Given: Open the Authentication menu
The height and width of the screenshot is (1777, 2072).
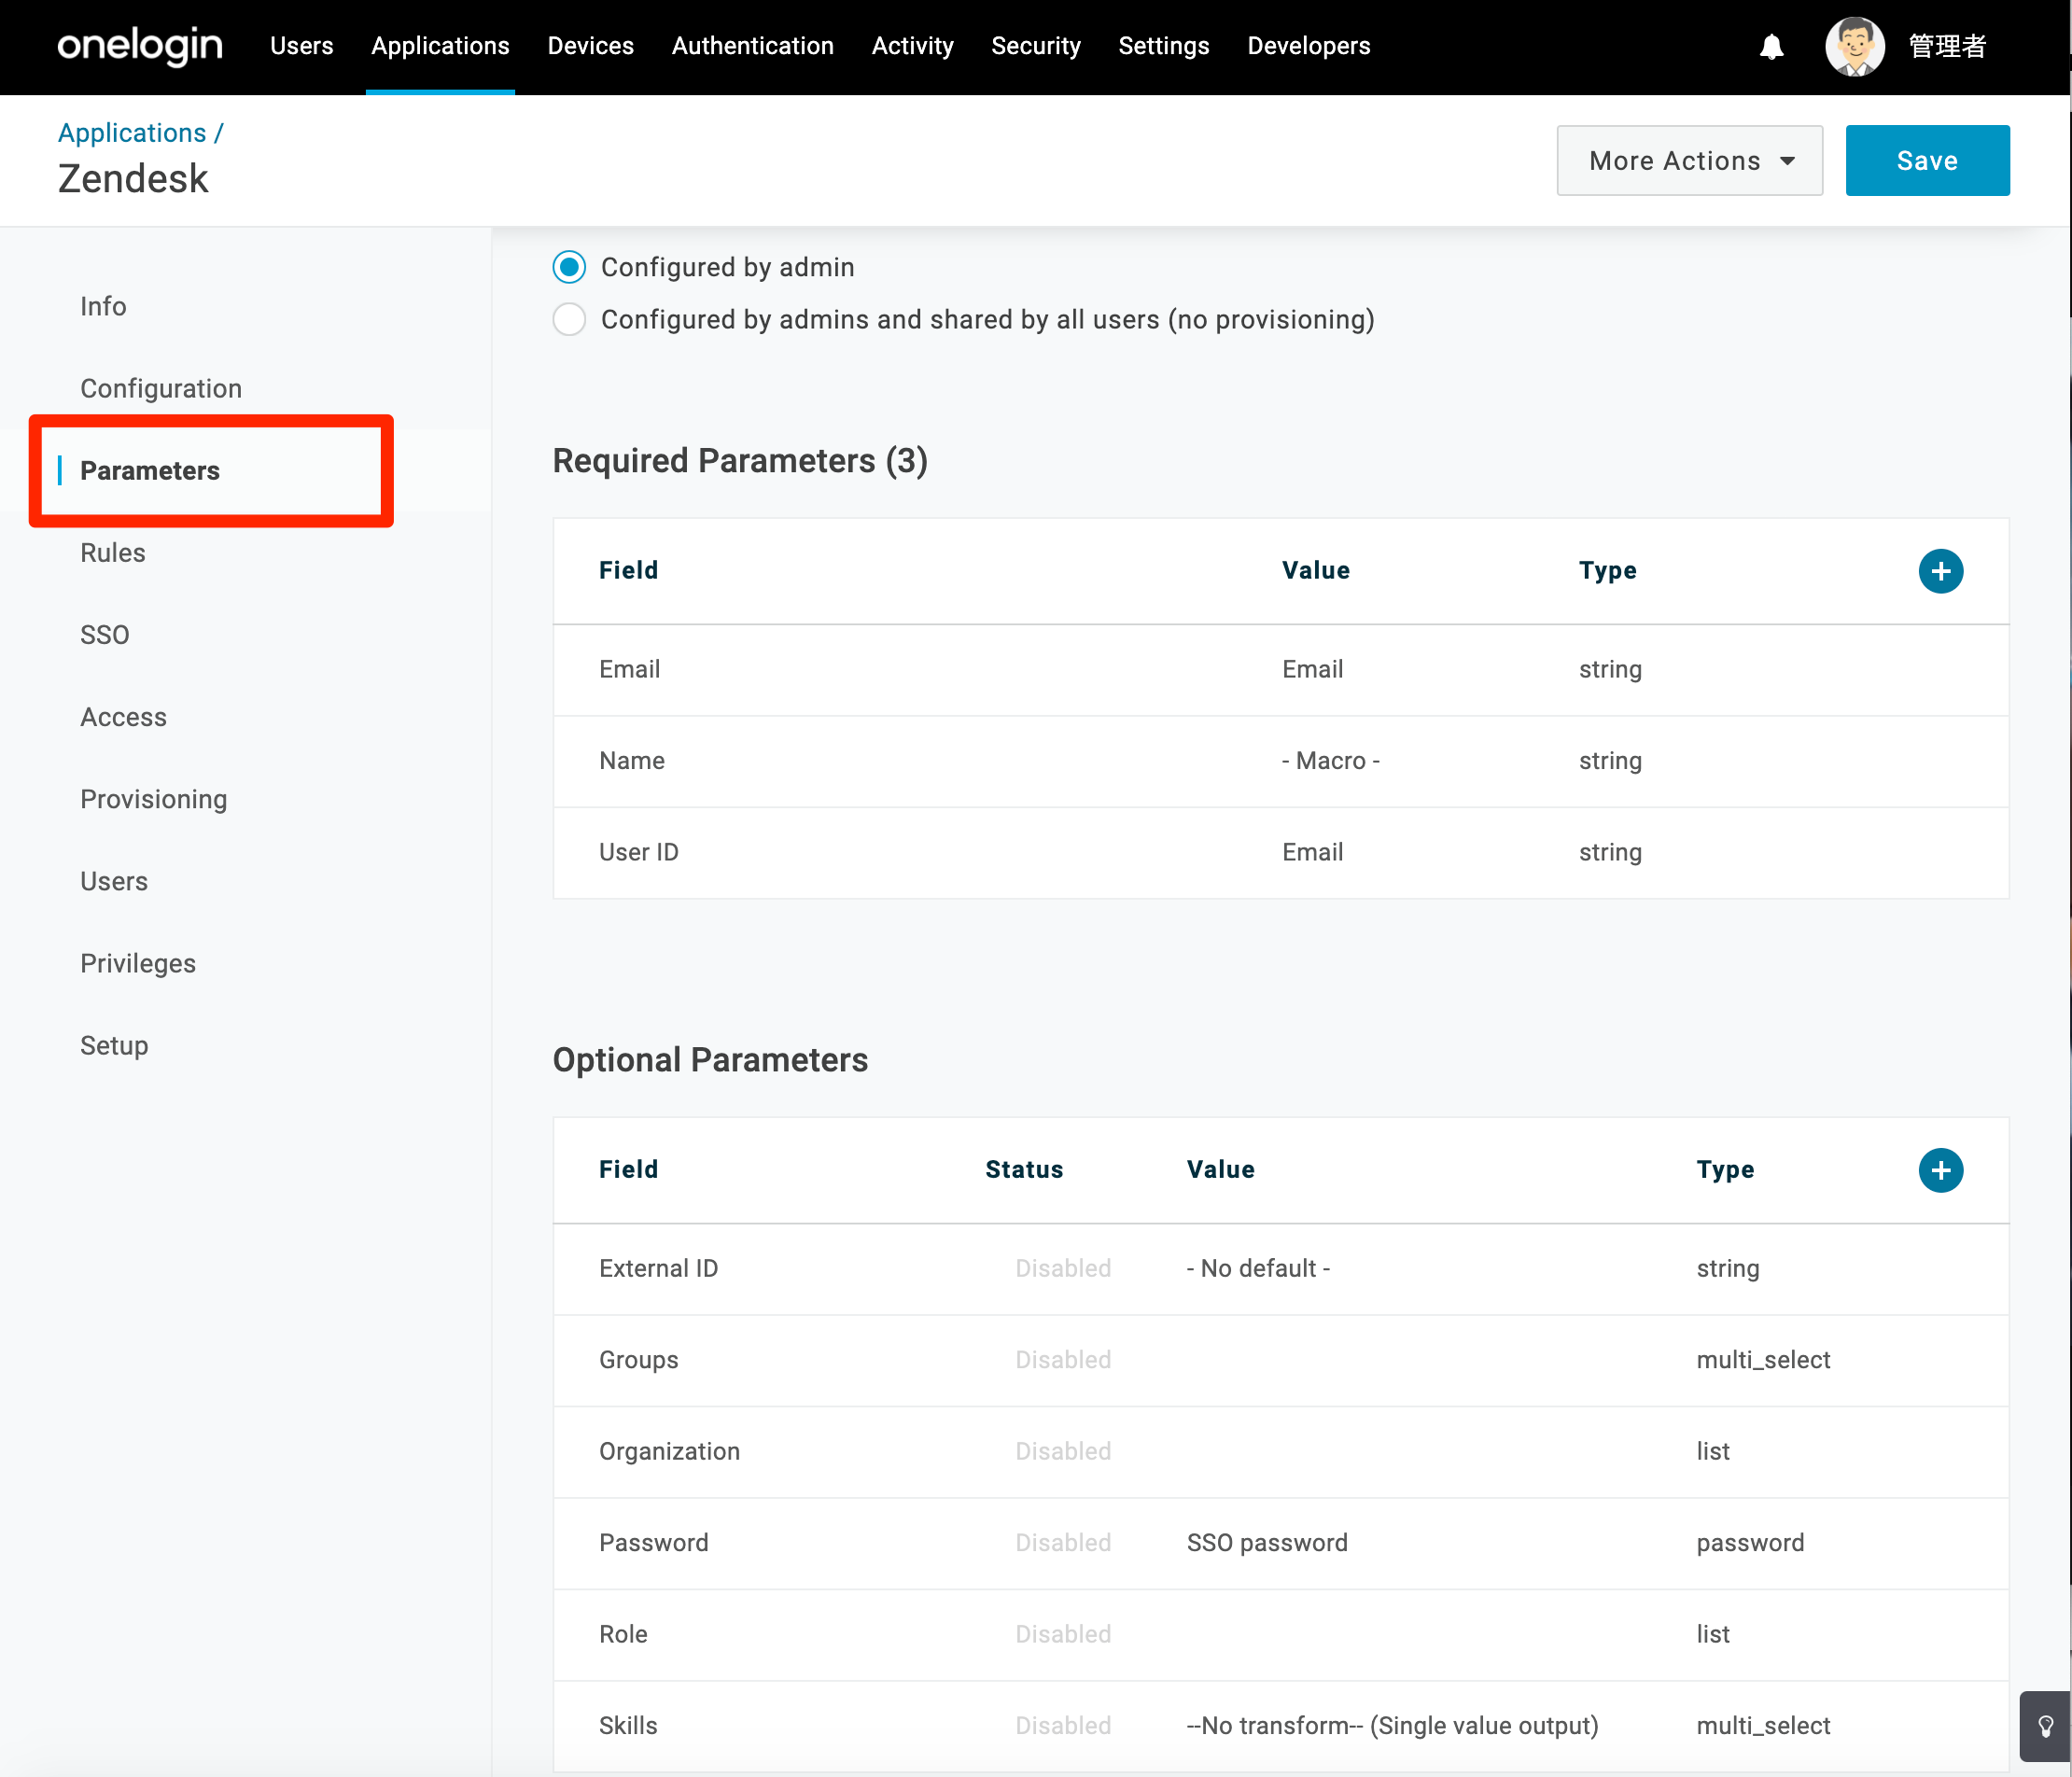Looking at the screenshot, I should tap(752, 46).
